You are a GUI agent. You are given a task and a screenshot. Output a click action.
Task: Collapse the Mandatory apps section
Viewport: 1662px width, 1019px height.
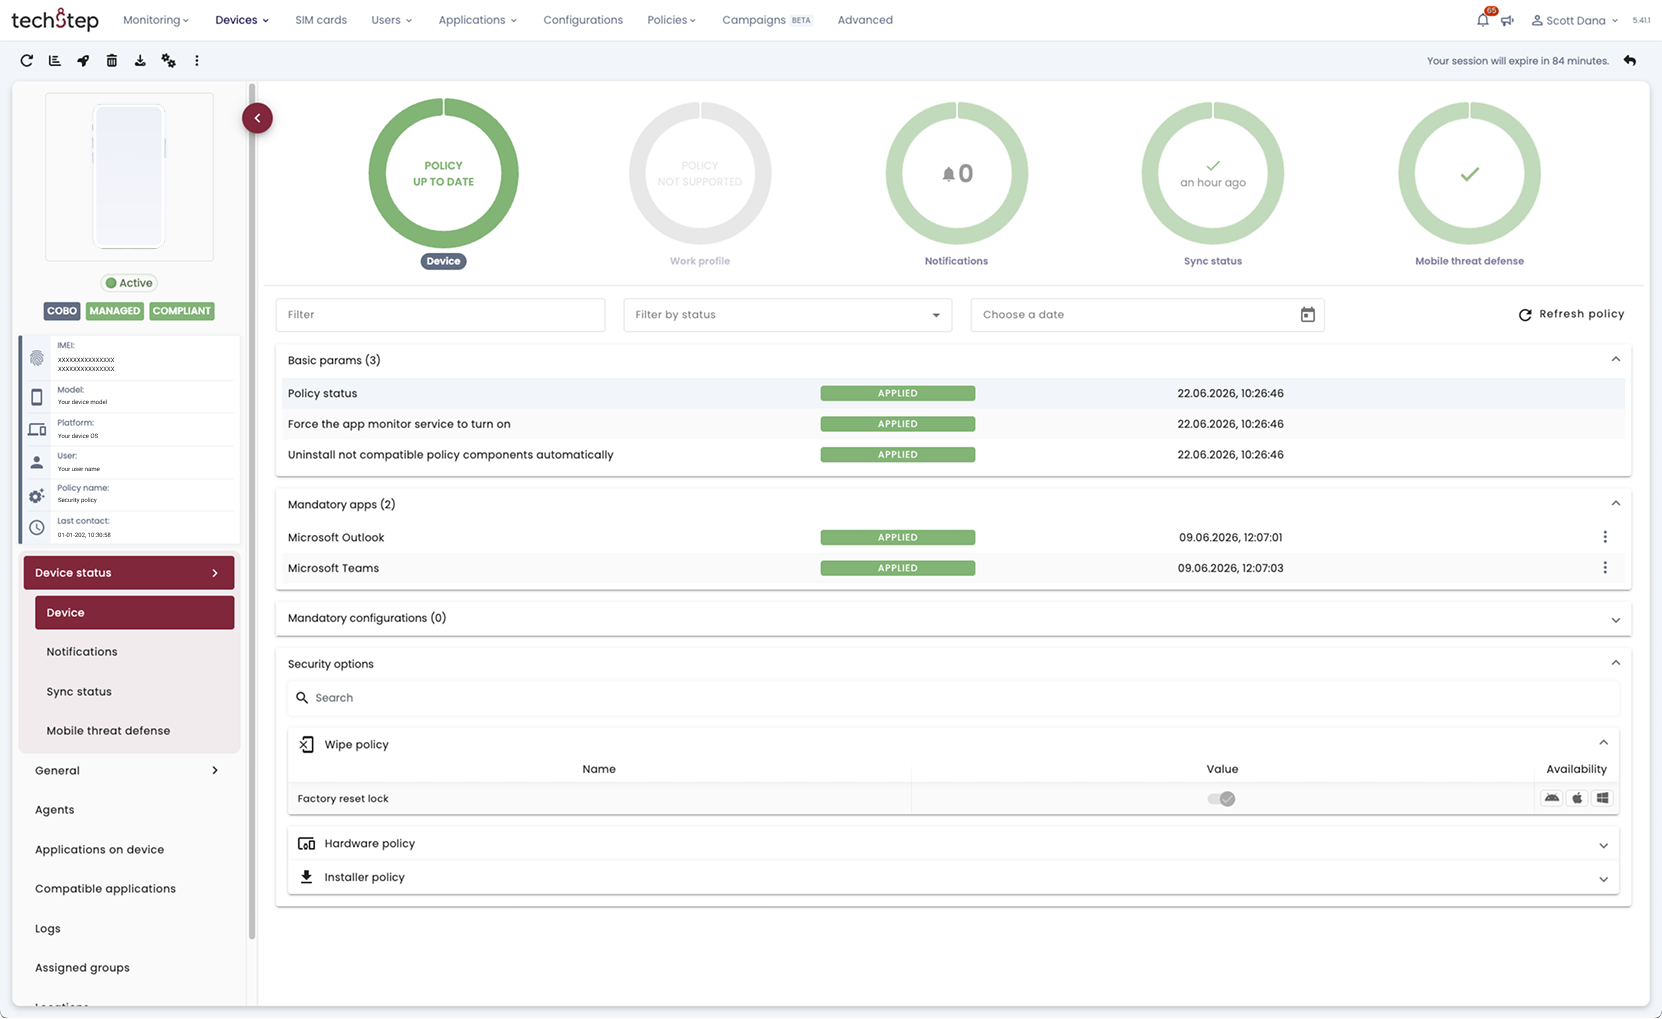[1615, 504]
